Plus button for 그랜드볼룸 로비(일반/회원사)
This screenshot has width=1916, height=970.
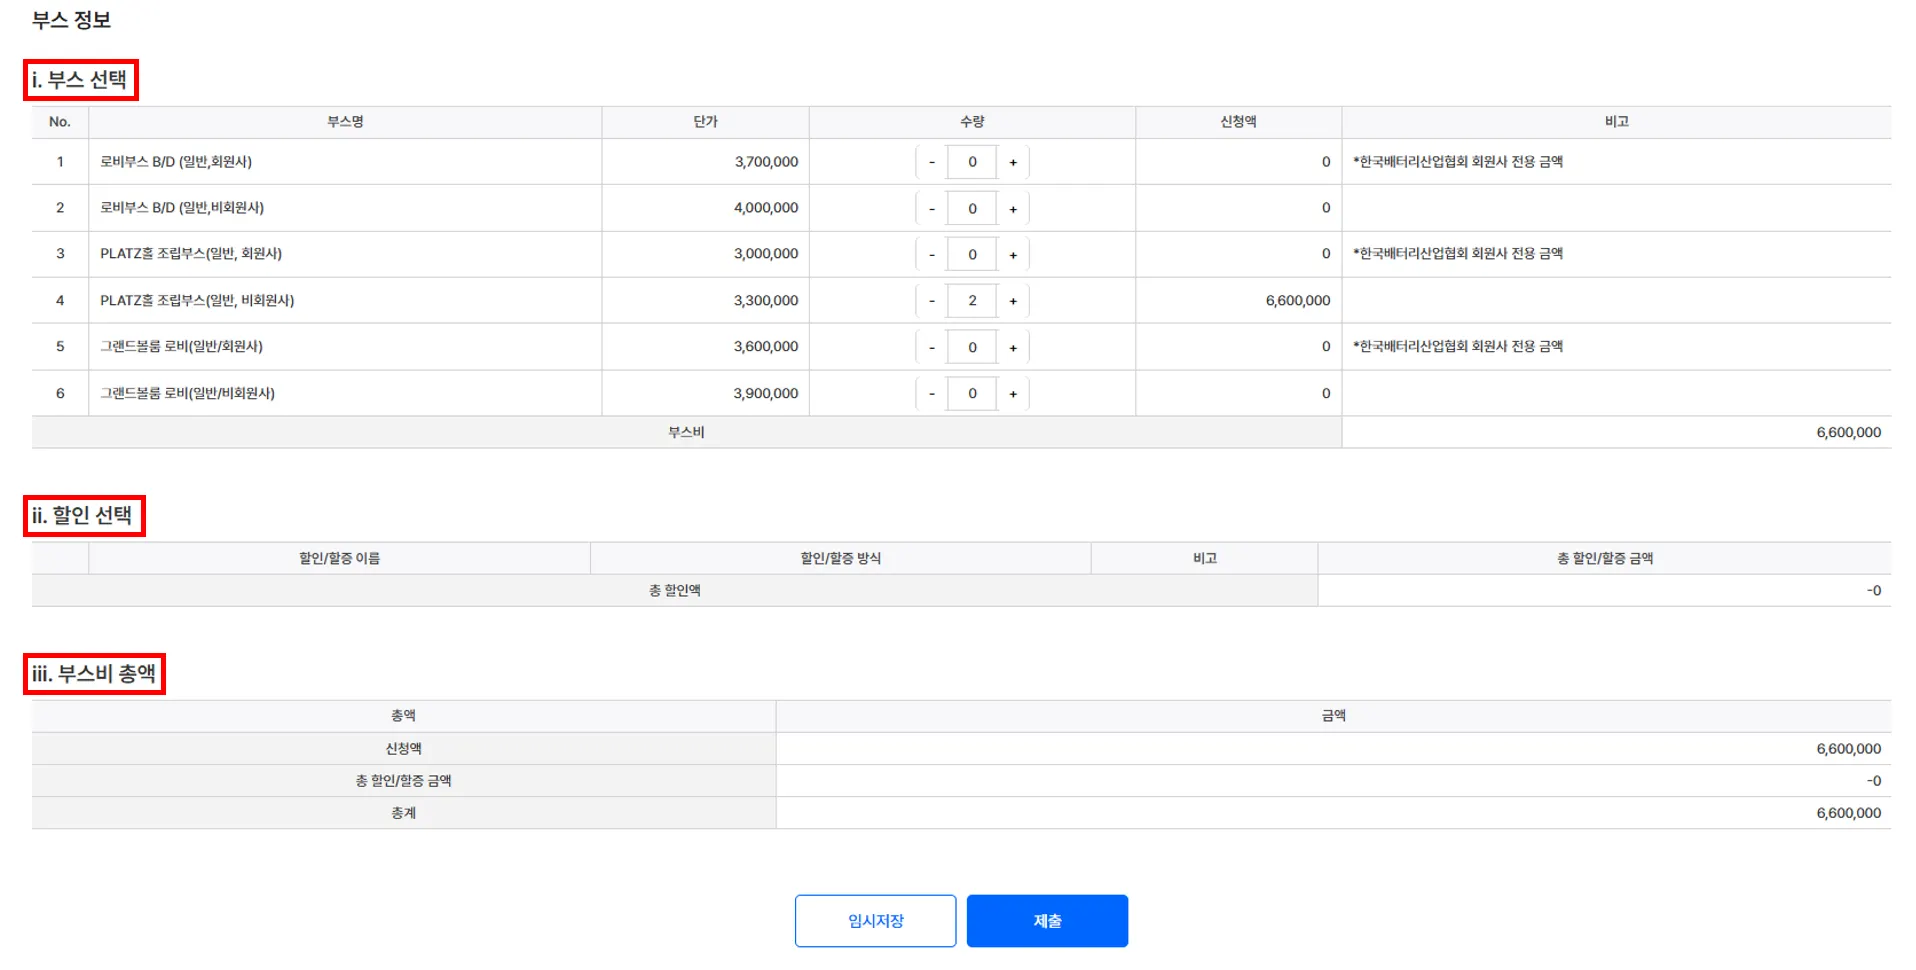click(x=1013, y=347)
